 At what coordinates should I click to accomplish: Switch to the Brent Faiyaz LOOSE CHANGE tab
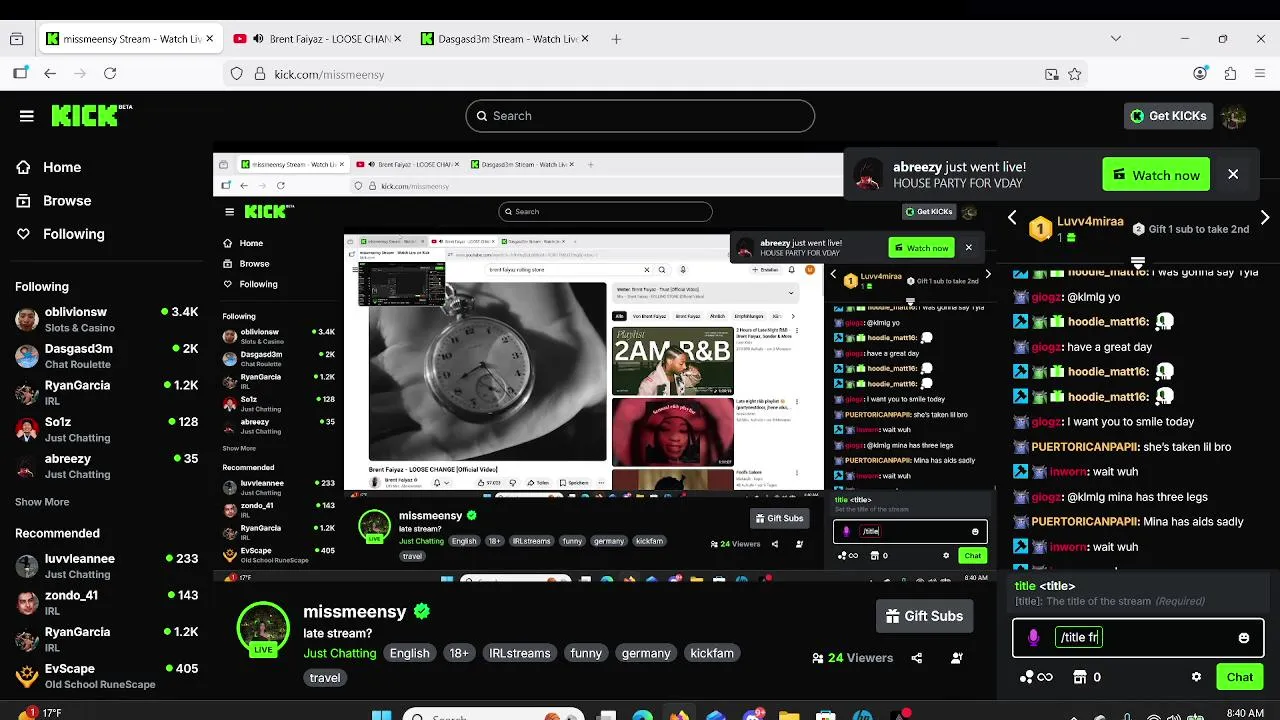coord(316,39)
